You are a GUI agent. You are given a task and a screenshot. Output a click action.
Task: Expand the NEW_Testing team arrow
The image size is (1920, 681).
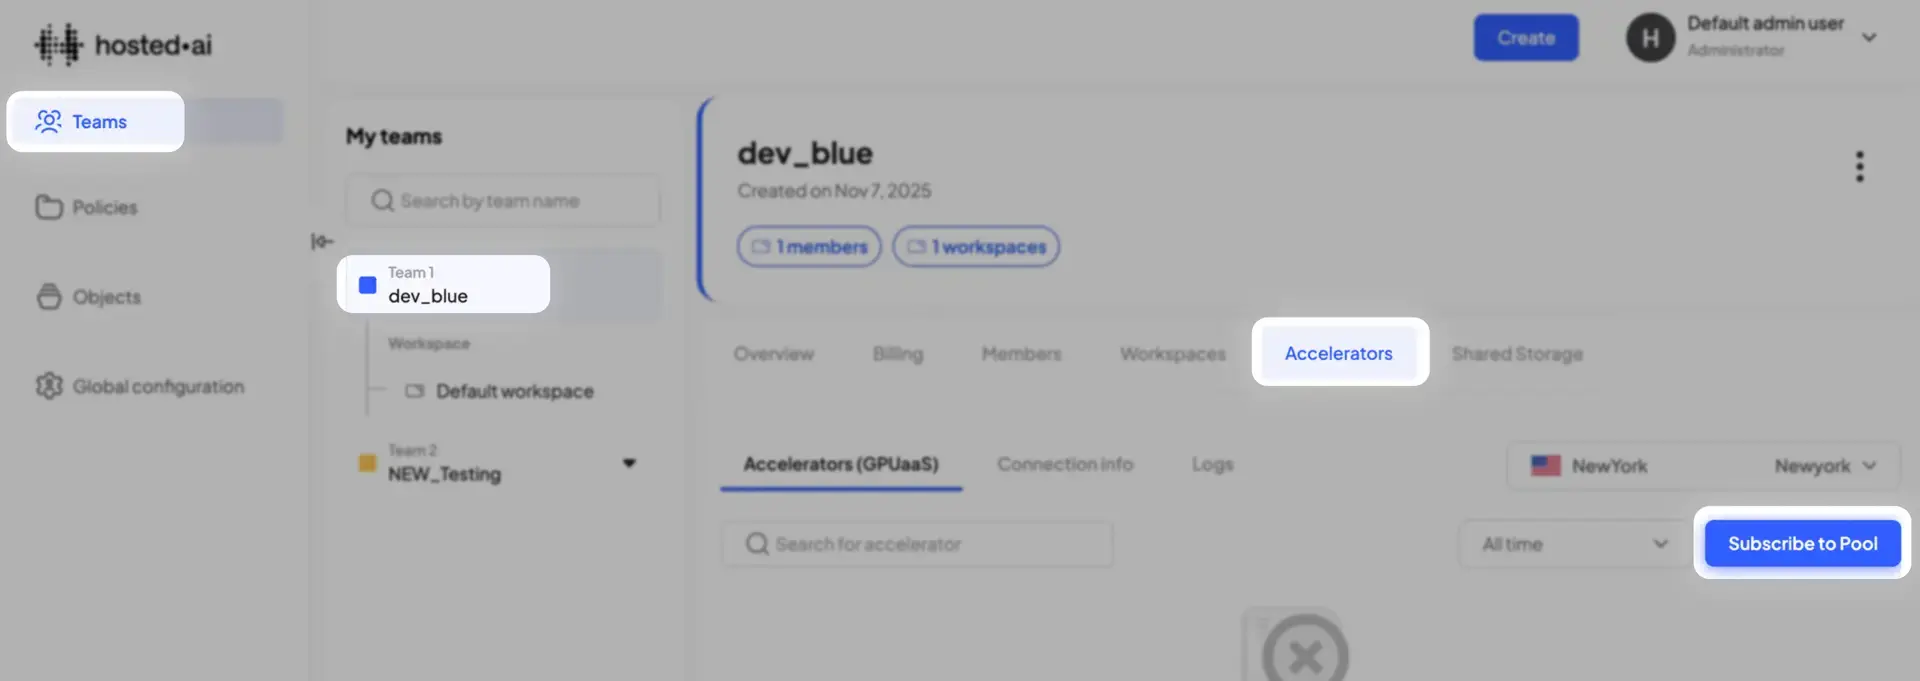(629, 463)
